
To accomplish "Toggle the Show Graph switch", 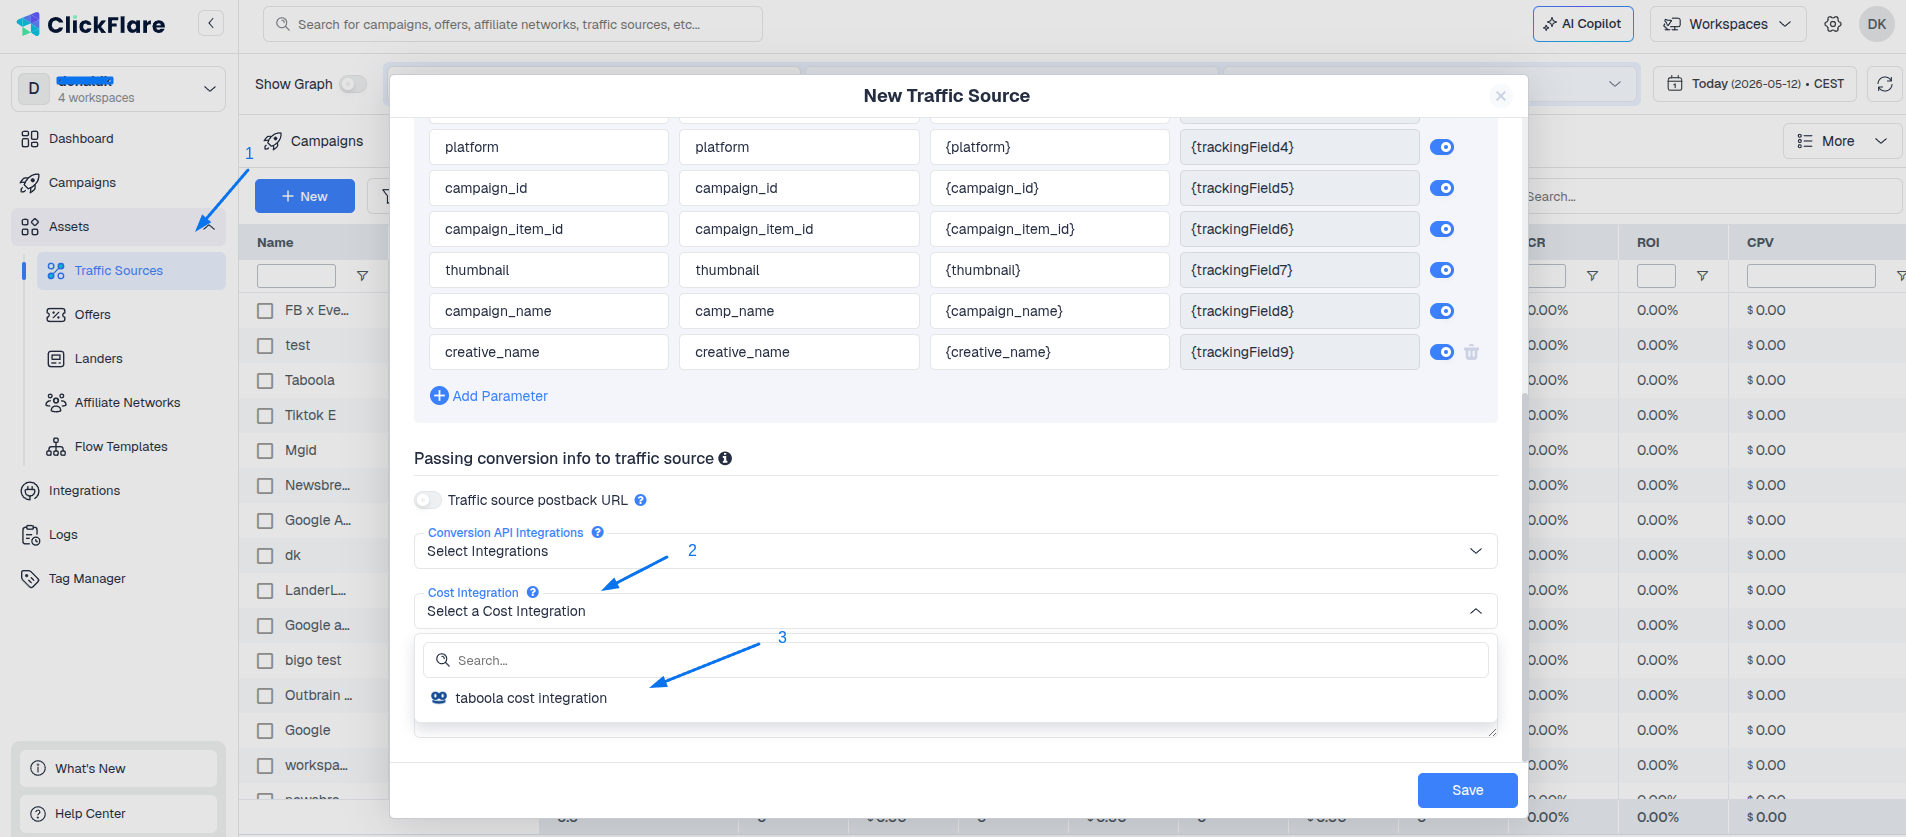I will tap(353, 84).
